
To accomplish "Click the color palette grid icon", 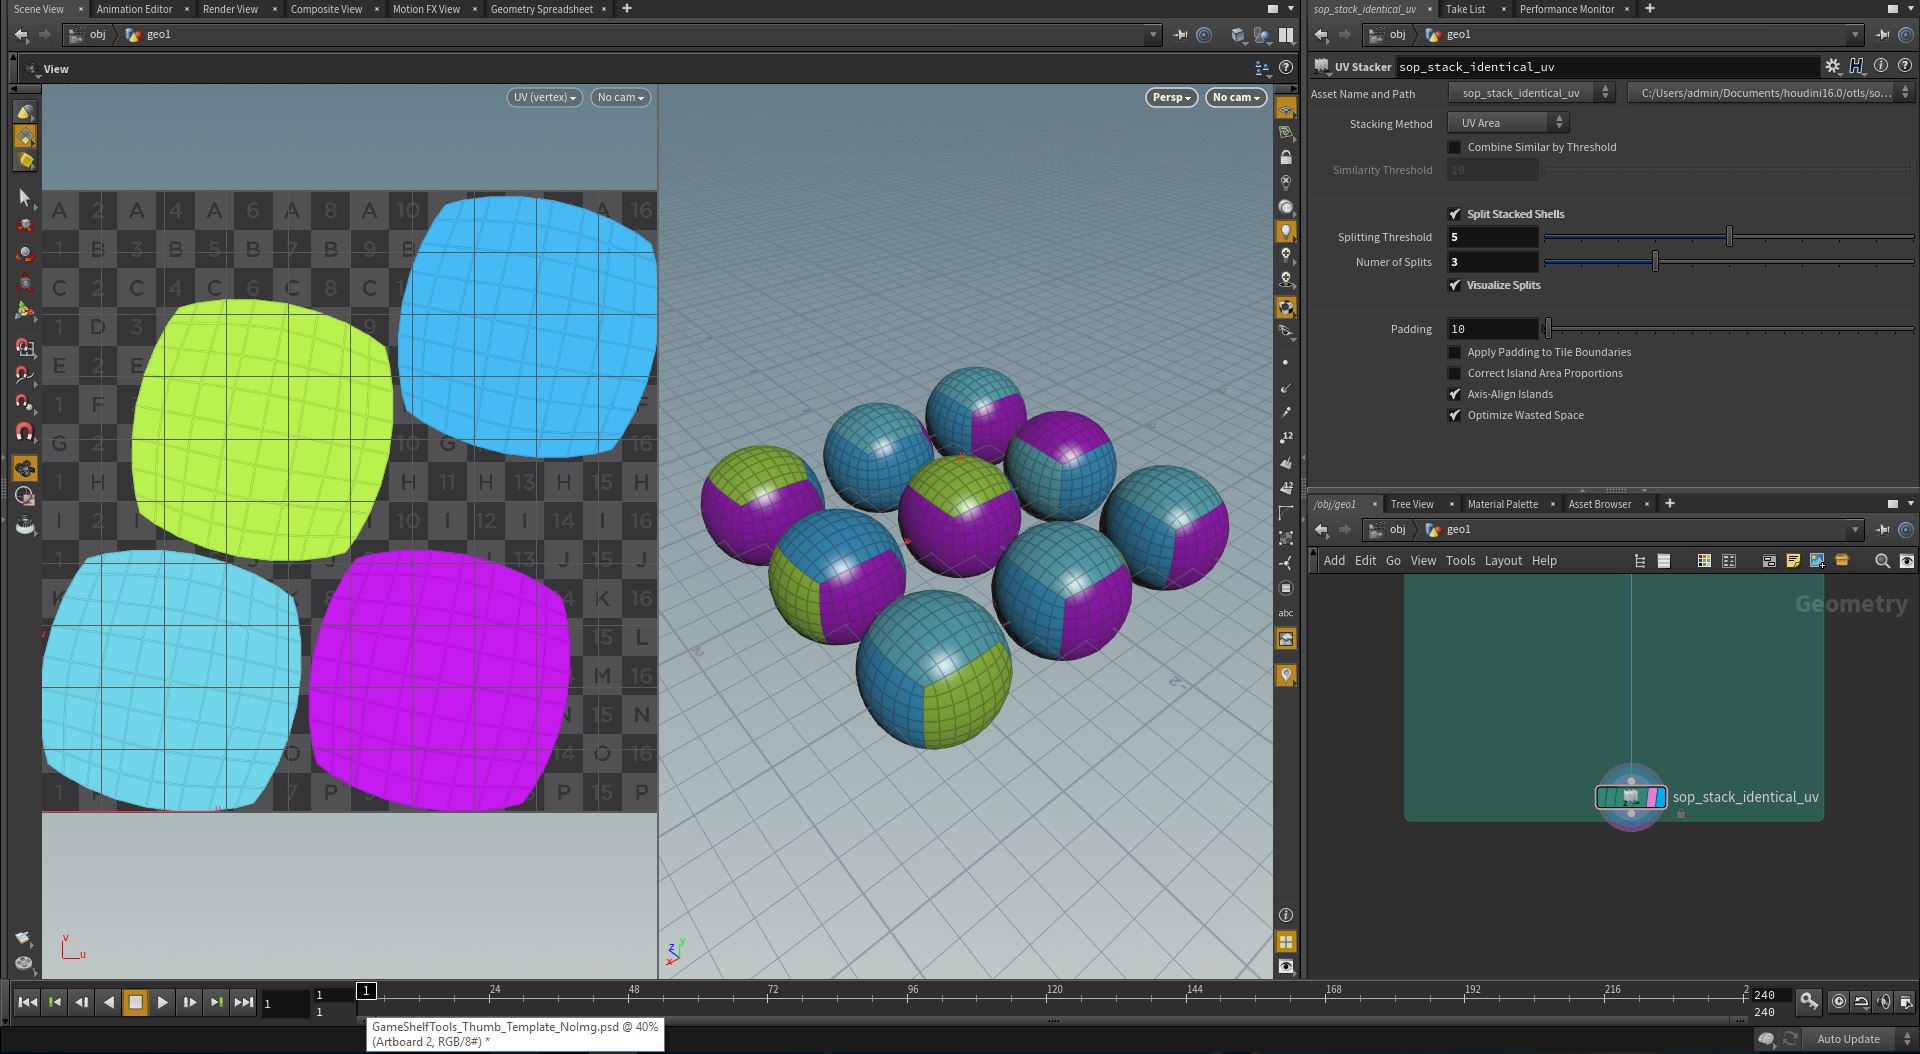I will (1704, 561).
